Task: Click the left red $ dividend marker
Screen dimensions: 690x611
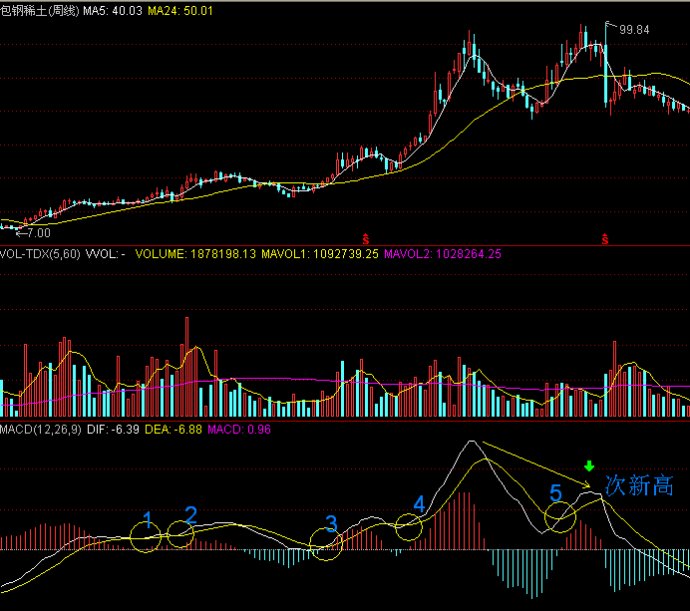Action: click(x=366, y=239)
